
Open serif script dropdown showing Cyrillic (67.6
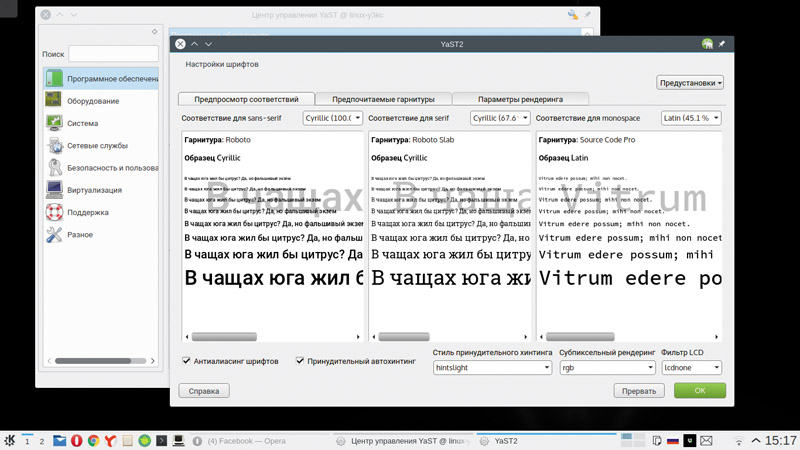[500, 118]
